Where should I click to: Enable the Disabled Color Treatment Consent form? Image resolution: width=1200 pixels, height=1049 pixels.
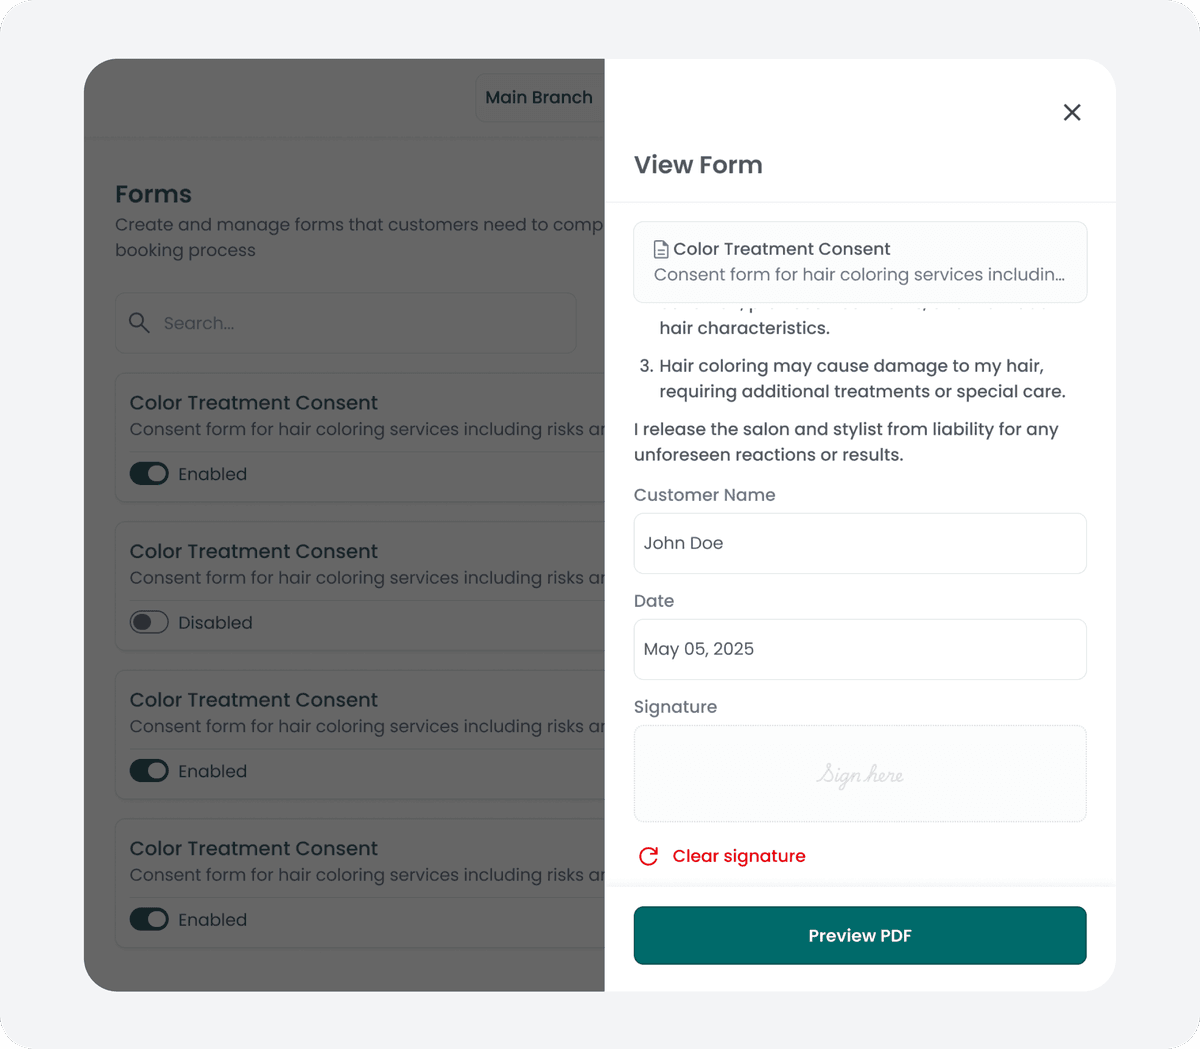[x=149, y=621]
